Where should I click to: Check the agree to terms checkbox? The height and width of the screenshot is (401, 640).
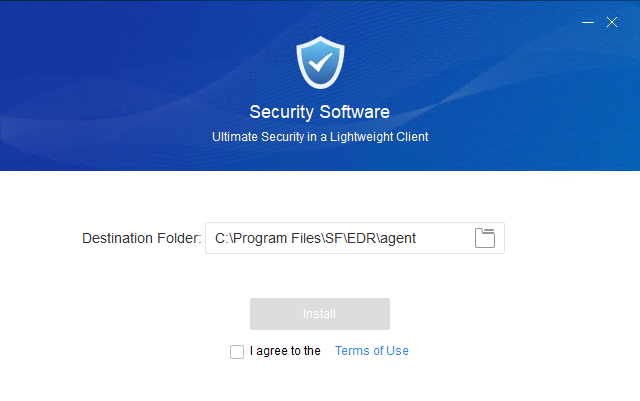[x=237, y=351]
